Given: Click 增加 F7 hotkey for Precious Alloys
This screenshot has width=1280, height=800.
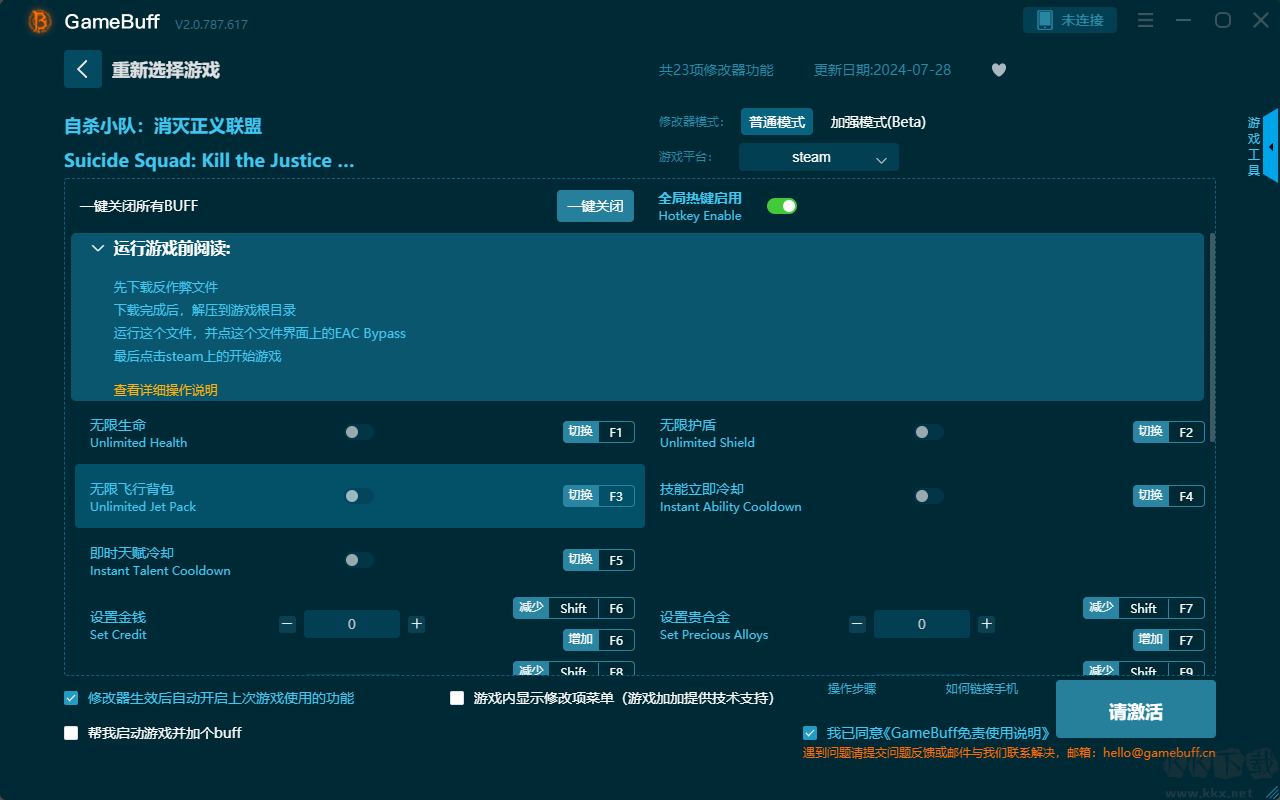Looking at the screenshot, I should point(1169,640).
